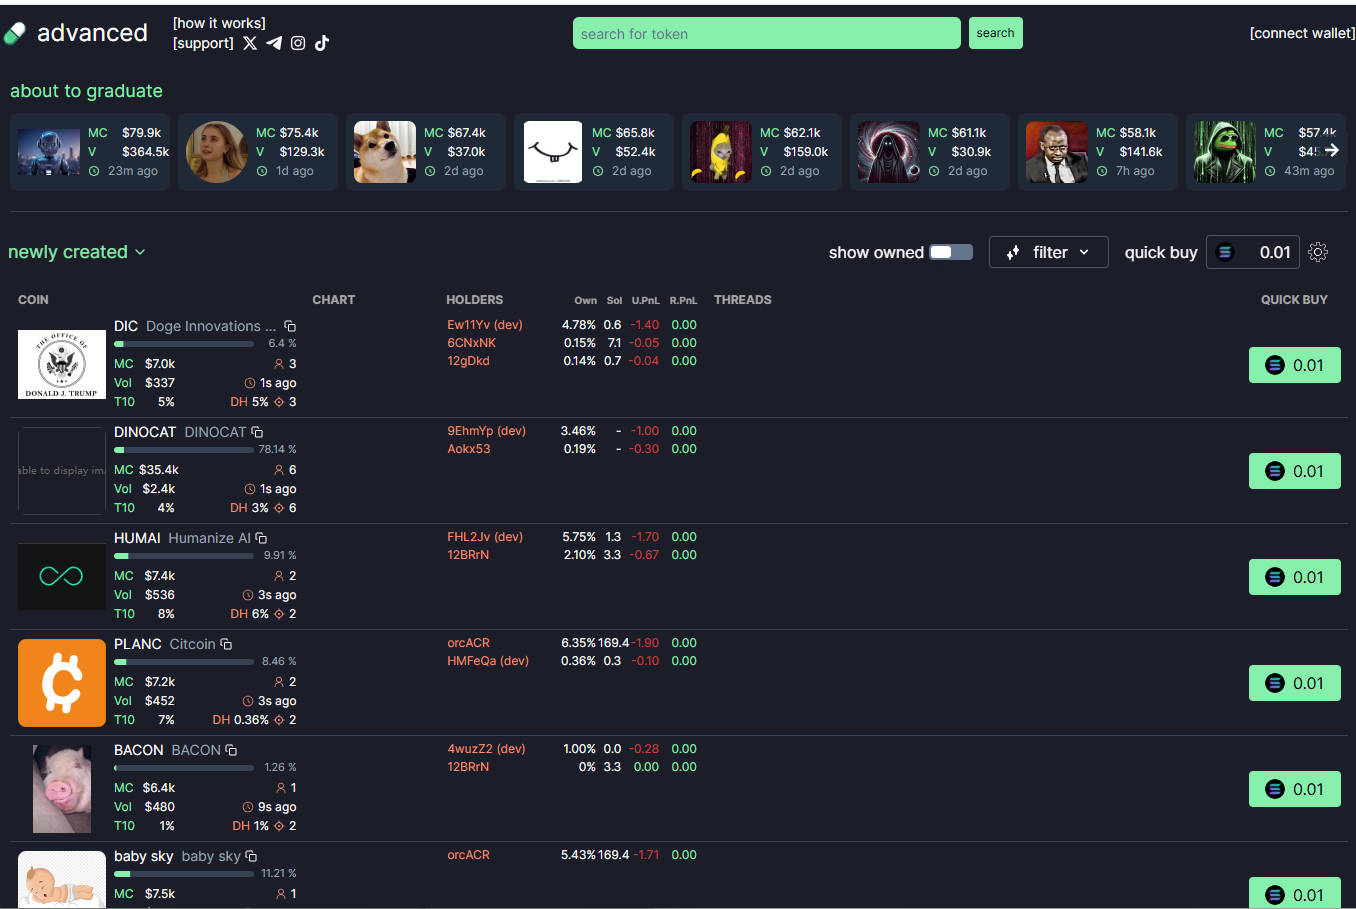Toggle the show owned switch
Image resolution: width=1356 pixels, height=909 pixels.
pyautogui.click(x=950, y=252)
